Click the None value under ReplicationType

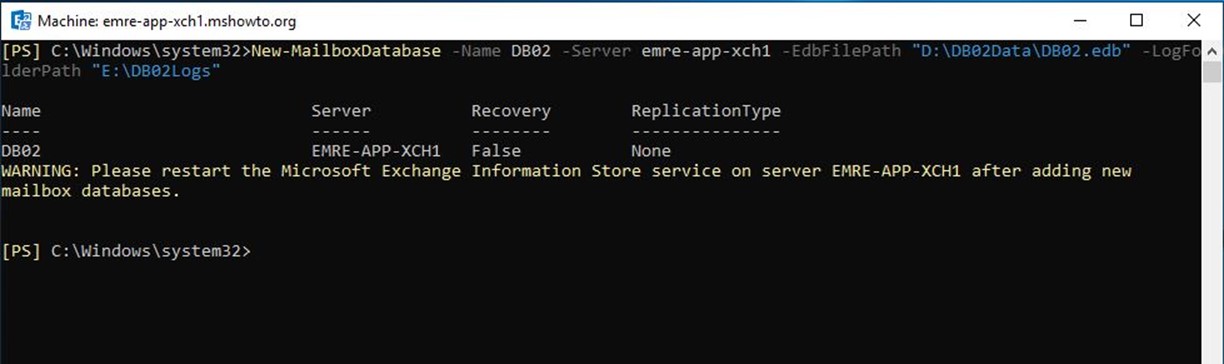(651, 151)
